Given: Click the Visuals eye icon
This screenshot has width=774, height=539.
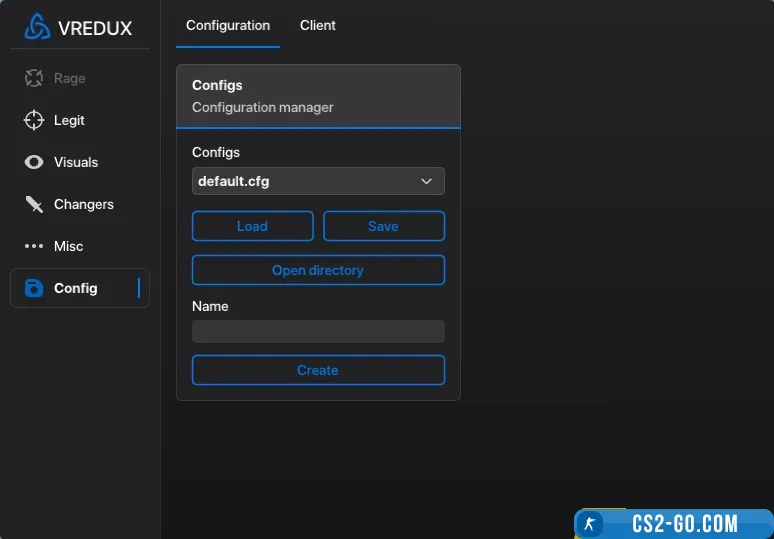Looking at the screenshot, I should tap(34, 162).
